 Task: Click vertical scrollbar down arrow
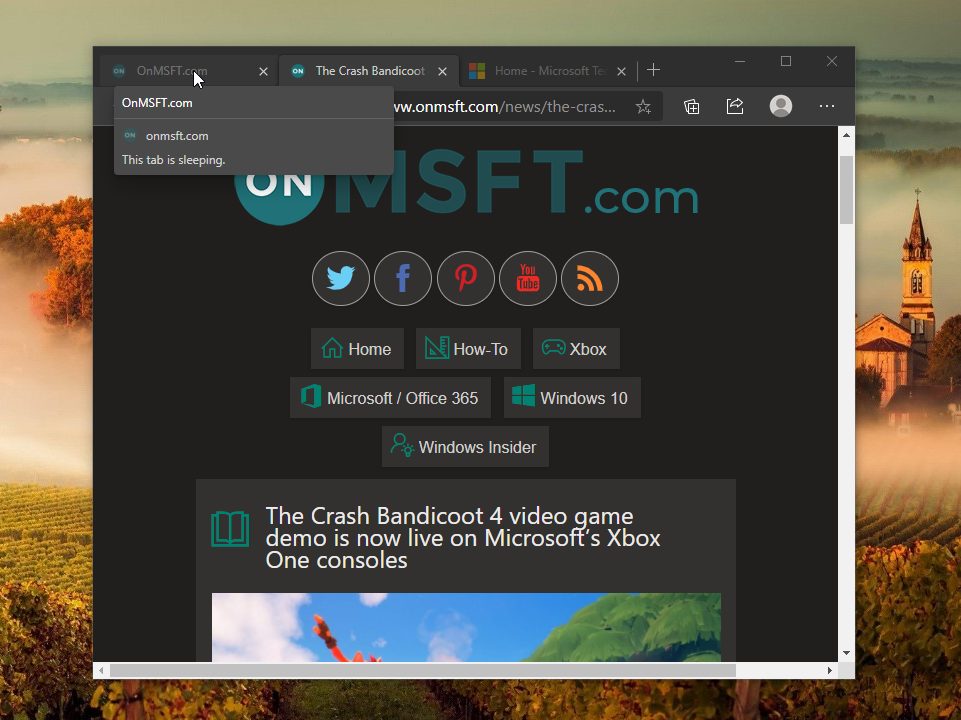[x=846, y=653]
